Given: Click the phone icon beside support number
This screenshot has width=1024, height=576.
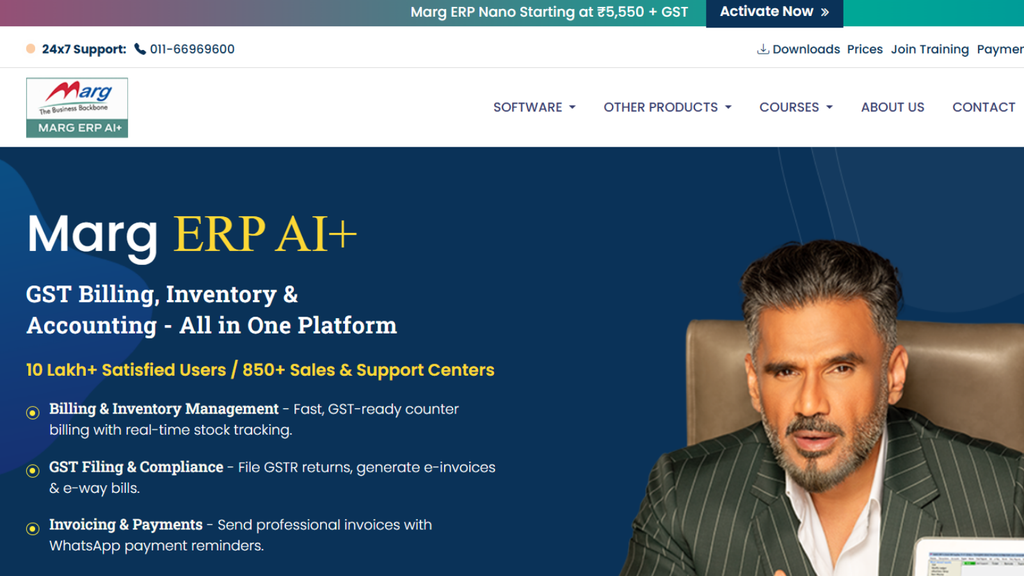Looking at the screenshot, I should point(140,49).
